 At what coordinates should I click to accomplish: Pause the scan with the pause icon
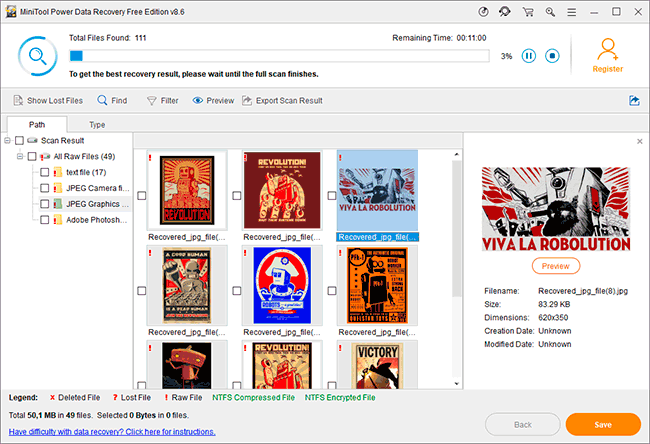coord(529,56)
